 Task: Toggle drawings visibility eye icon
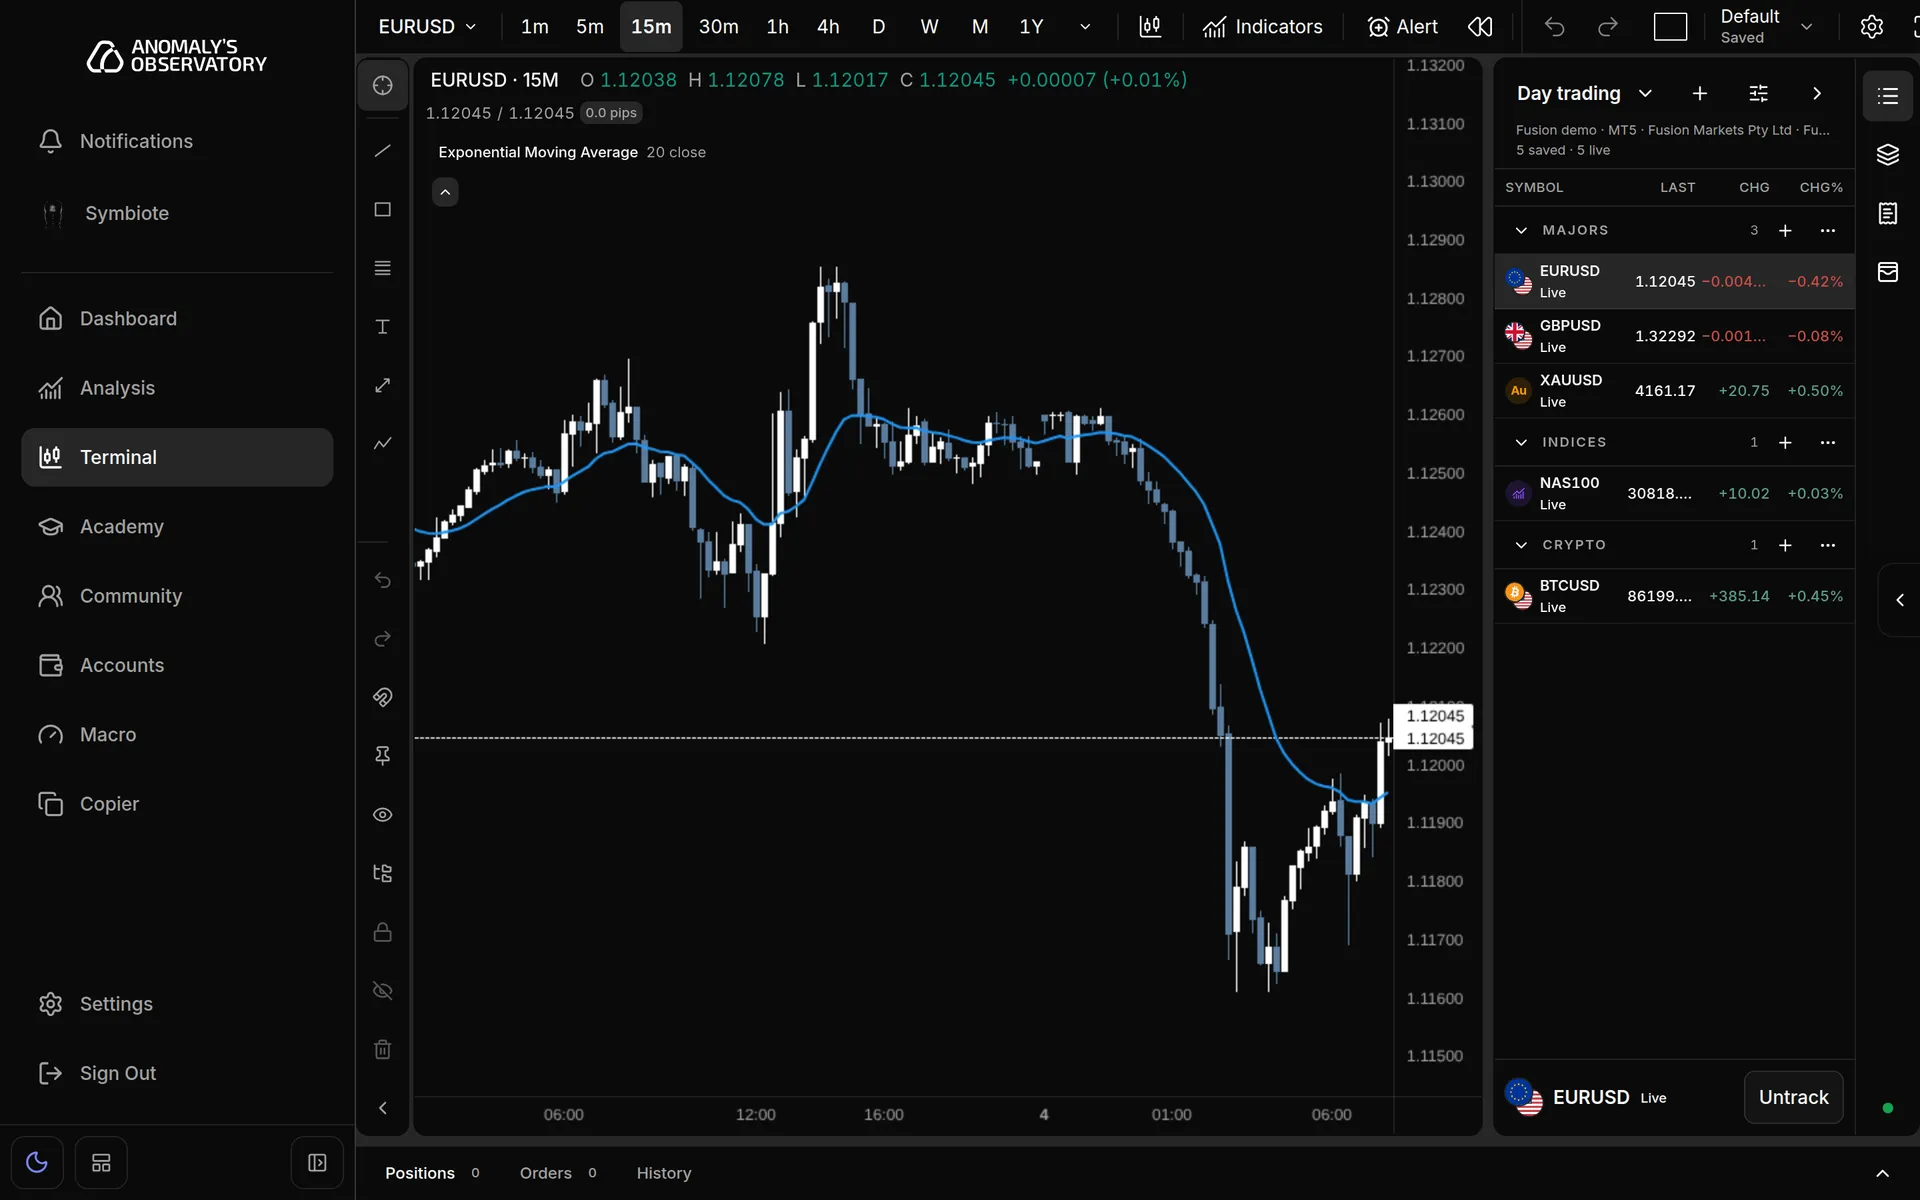(x=382, y=815)
